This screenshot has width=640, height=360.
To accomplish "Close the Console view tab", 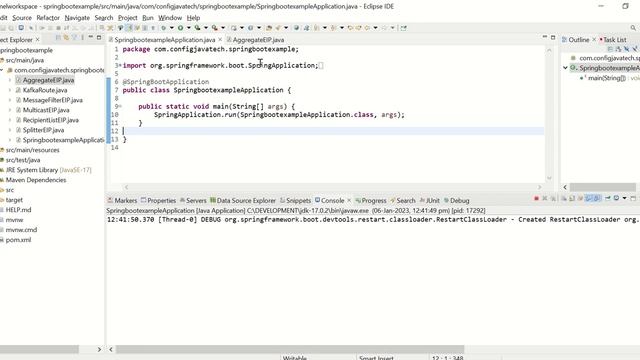I will click(x=349, y=200).
